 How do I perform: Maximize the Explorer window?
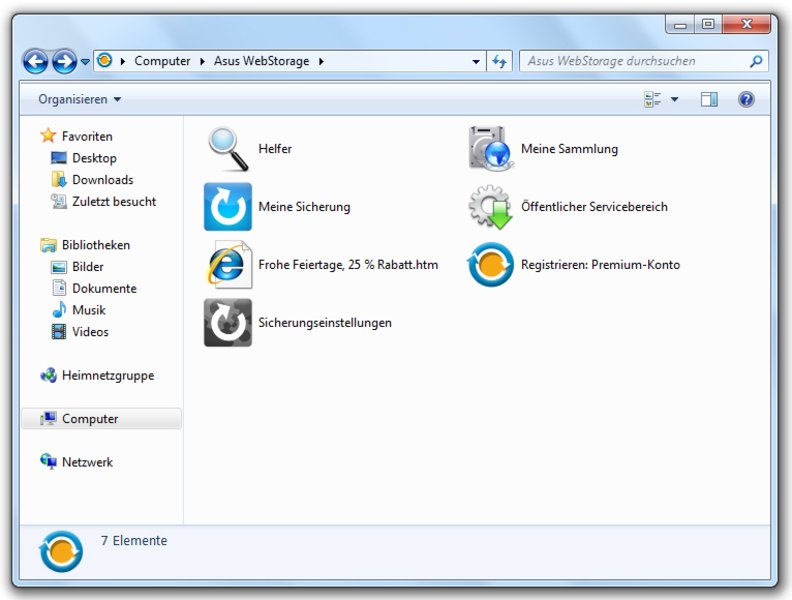708,25
